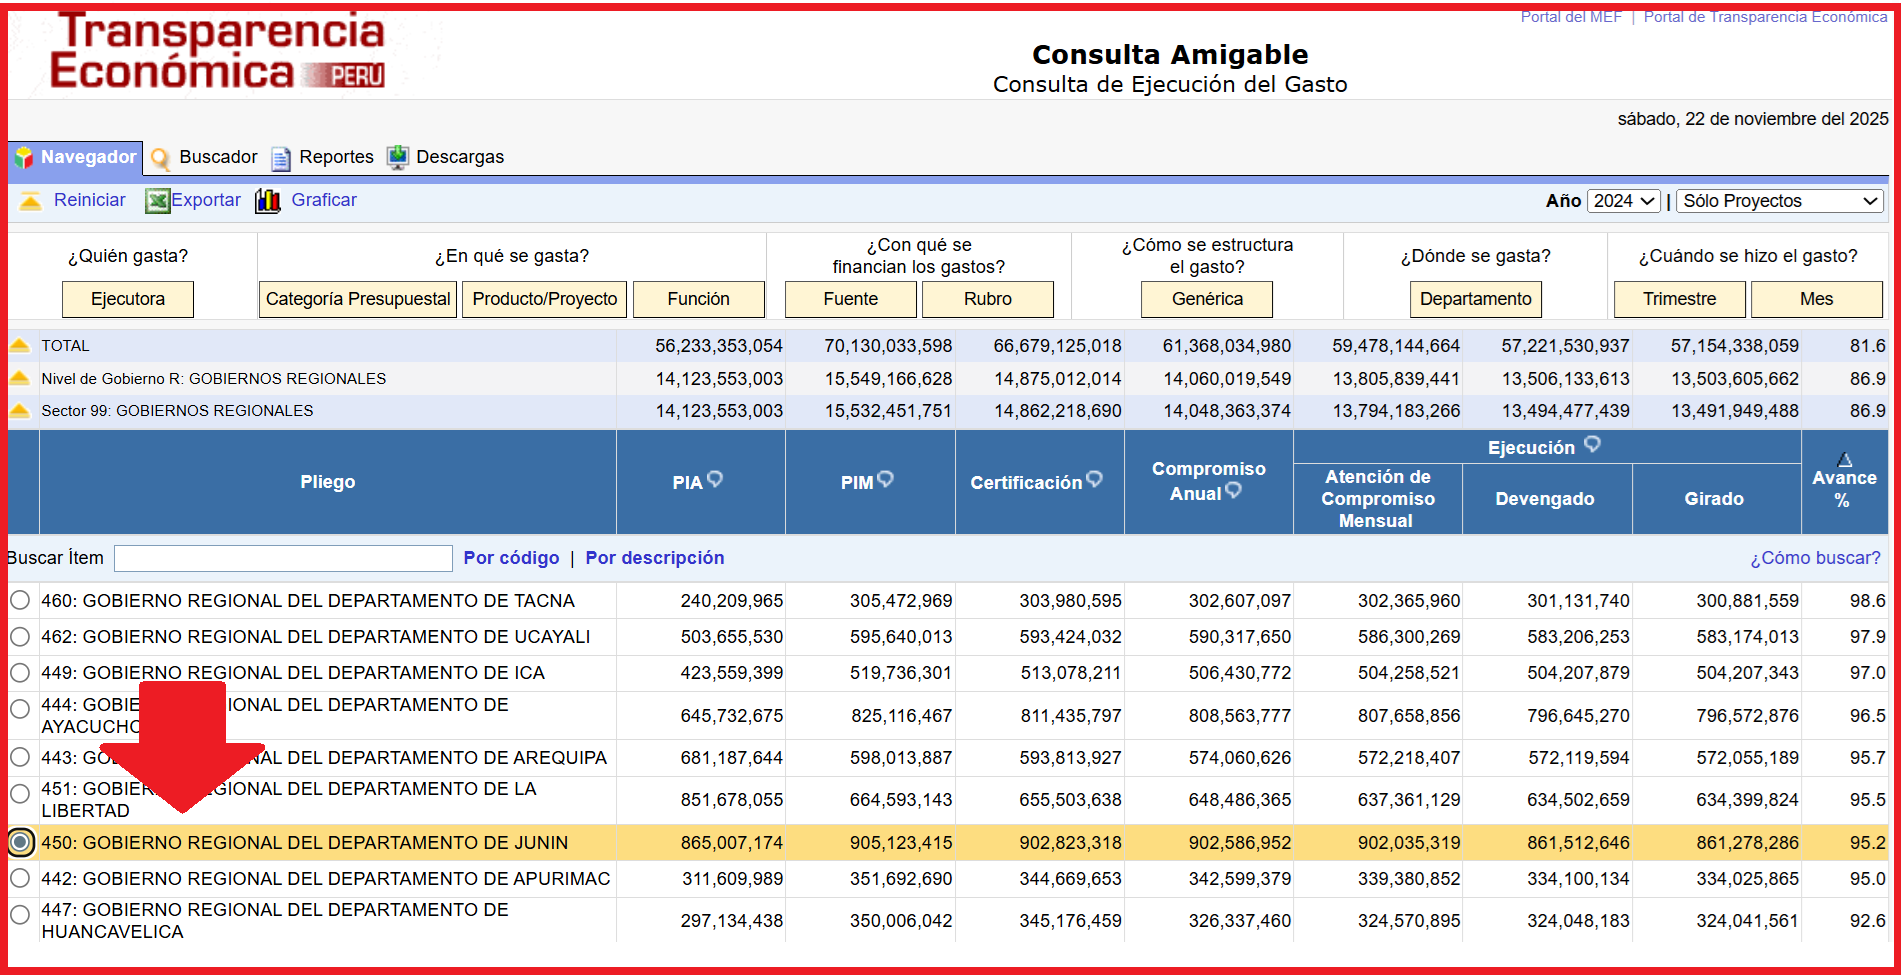Click the Categoría Presupuestal button
This screenshot has height=976, width=1901.
(x=358, y=299)
